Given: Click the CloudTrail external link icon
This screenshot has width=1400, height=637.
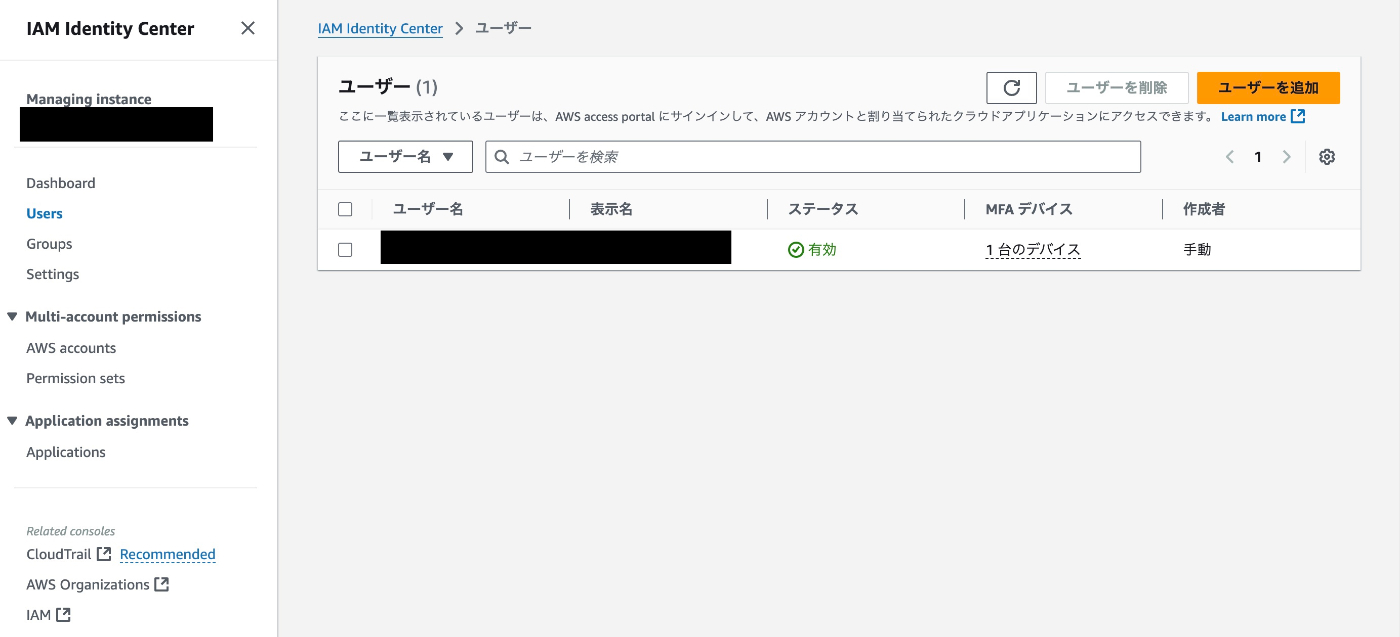Looking at the screenshot, I should coord(104,554).
